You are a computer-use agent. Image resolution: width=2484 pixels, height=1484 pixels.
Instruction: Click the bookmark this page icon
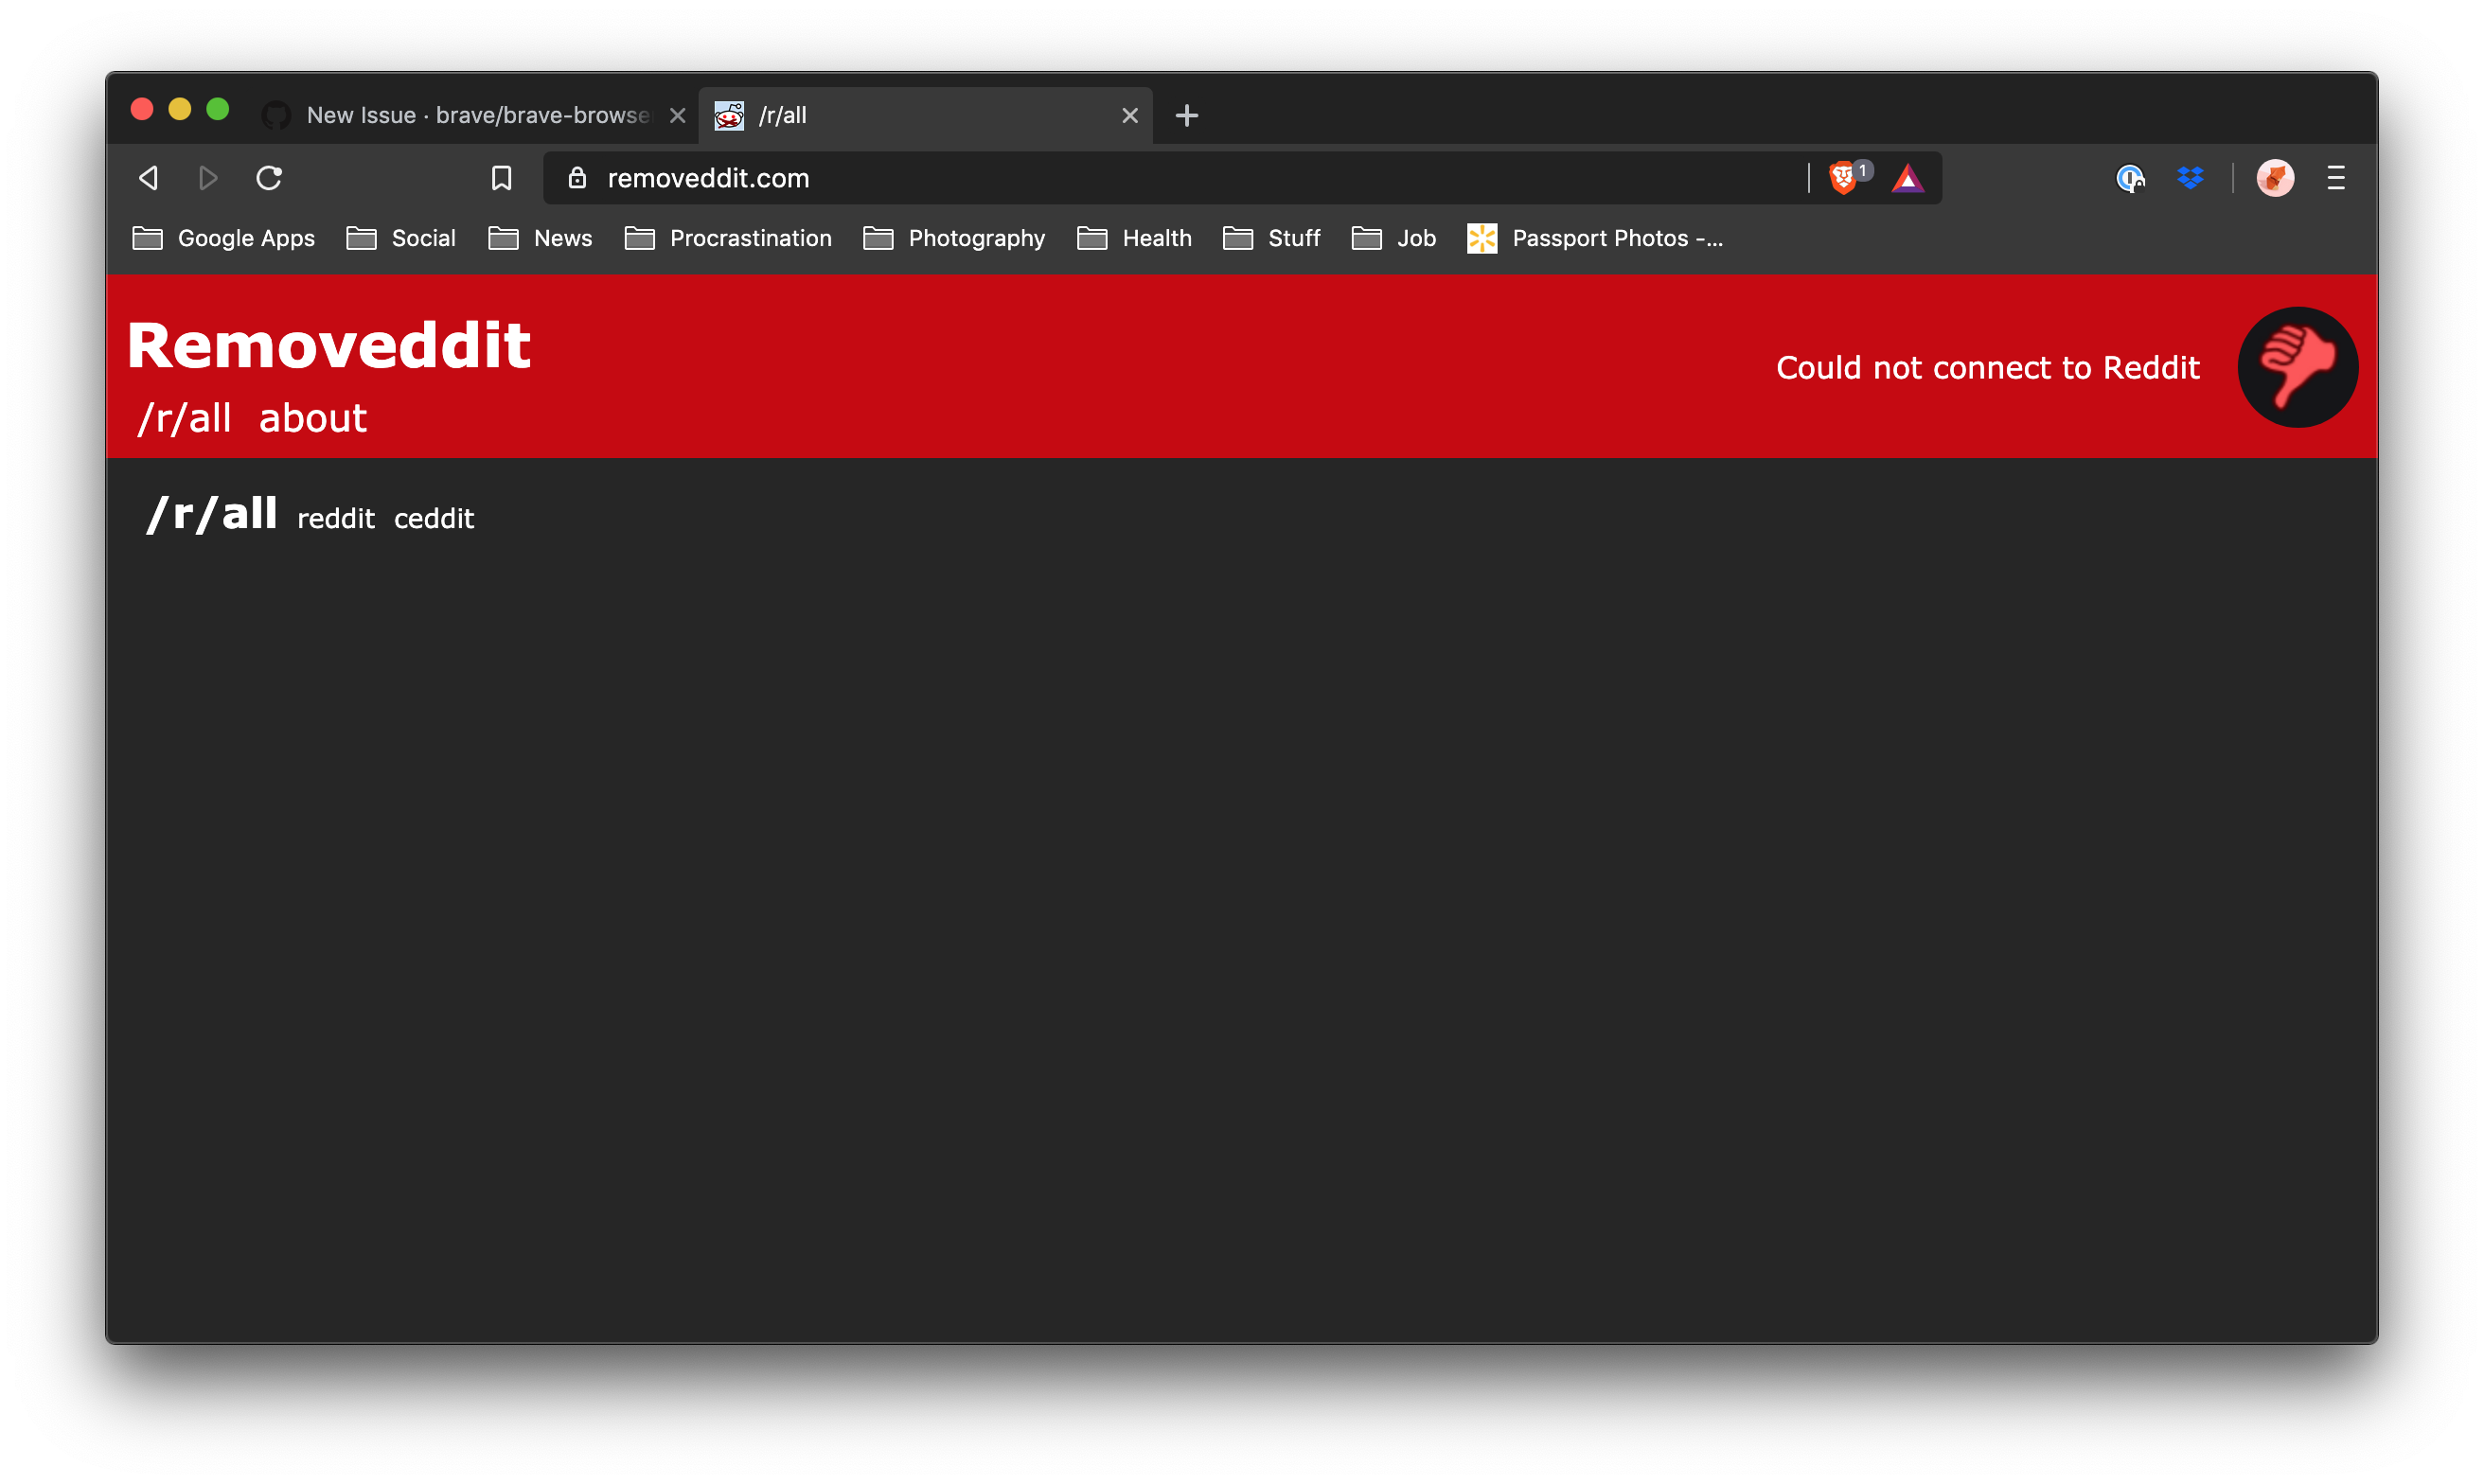[501, 178]
